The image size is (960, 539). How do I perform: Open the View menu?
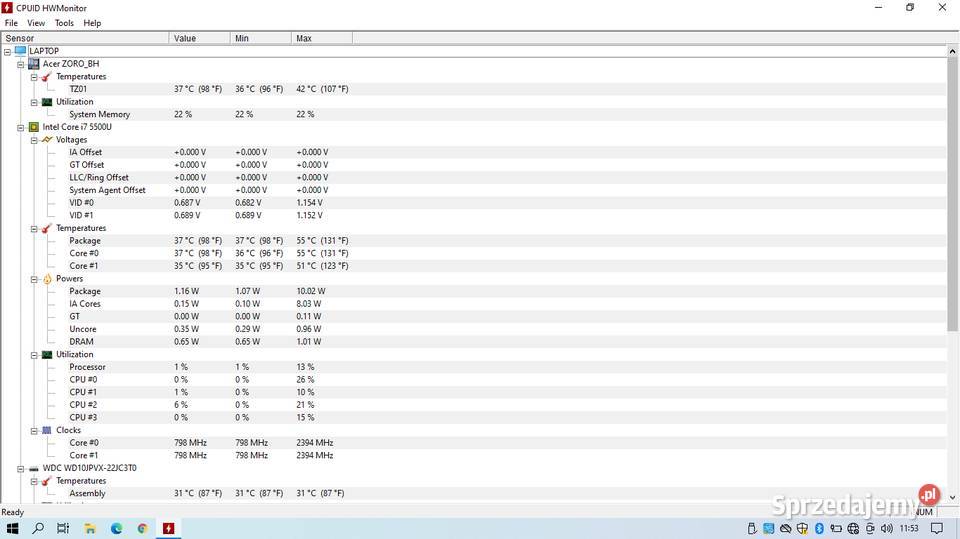pos(36,23)
